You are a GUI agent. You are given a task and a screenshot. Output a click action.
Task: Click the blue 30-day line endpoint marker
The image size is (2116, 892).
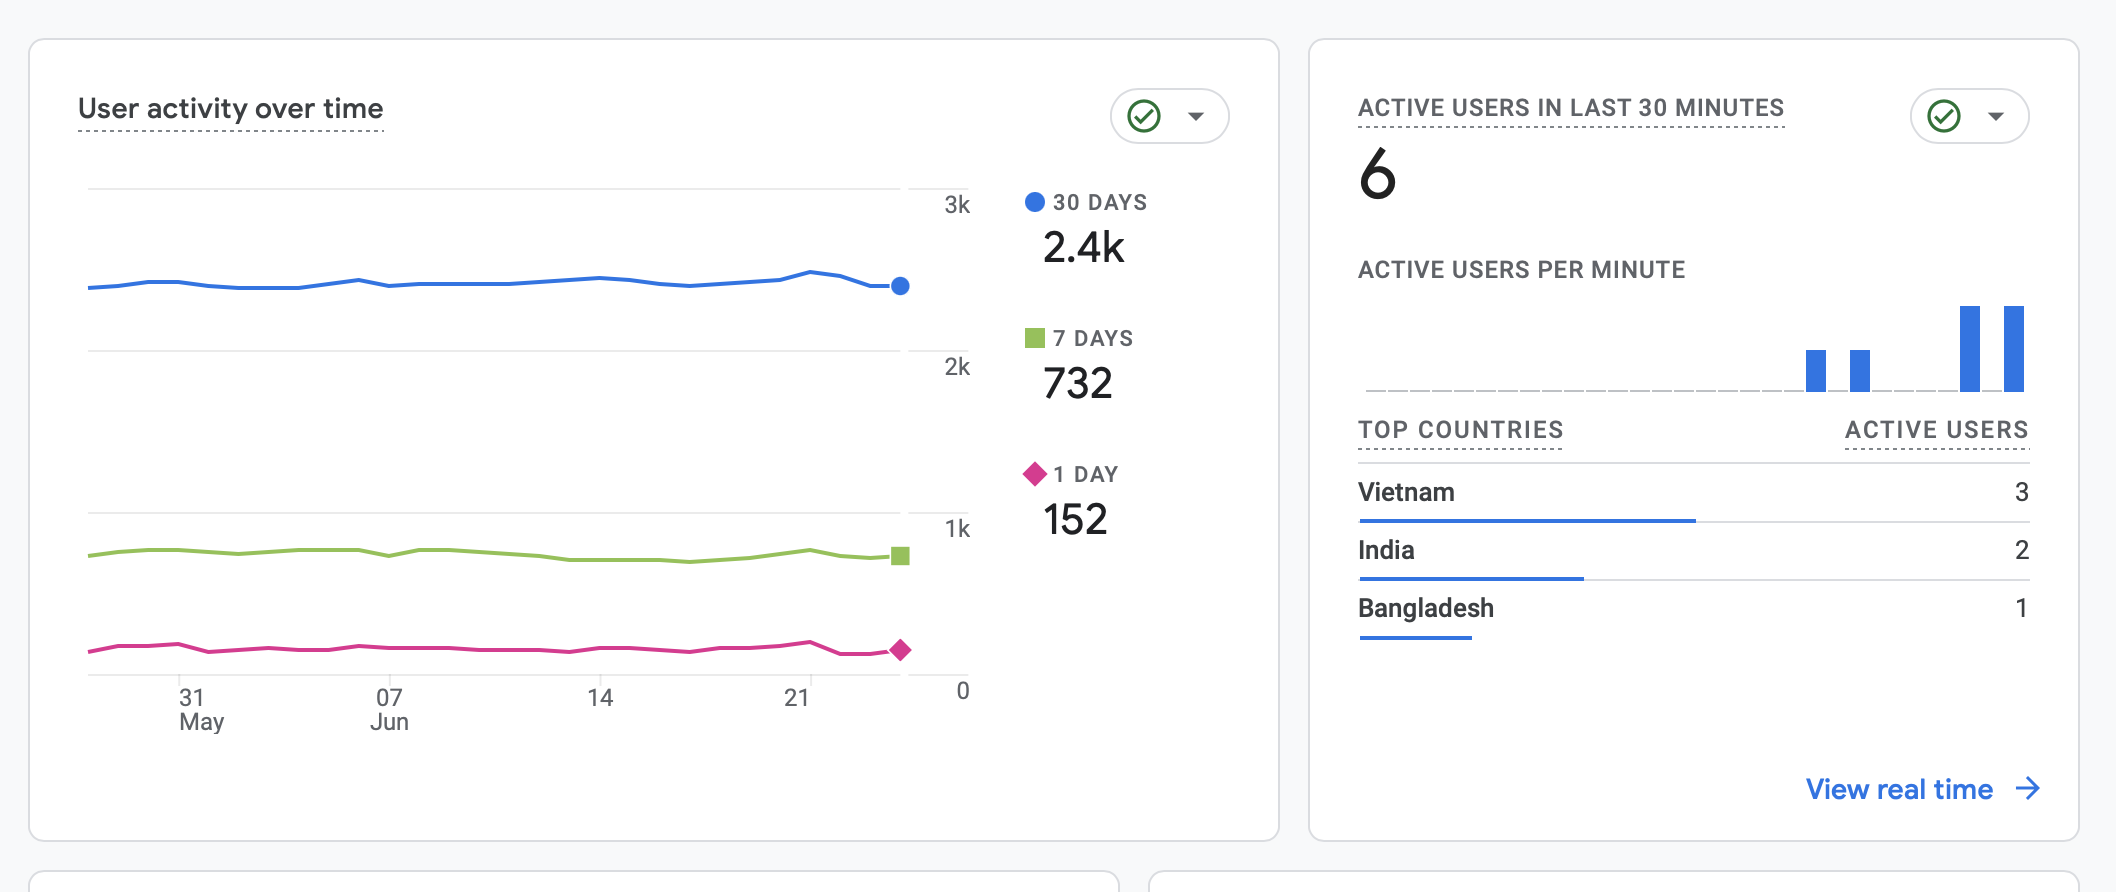click(900, 286)
